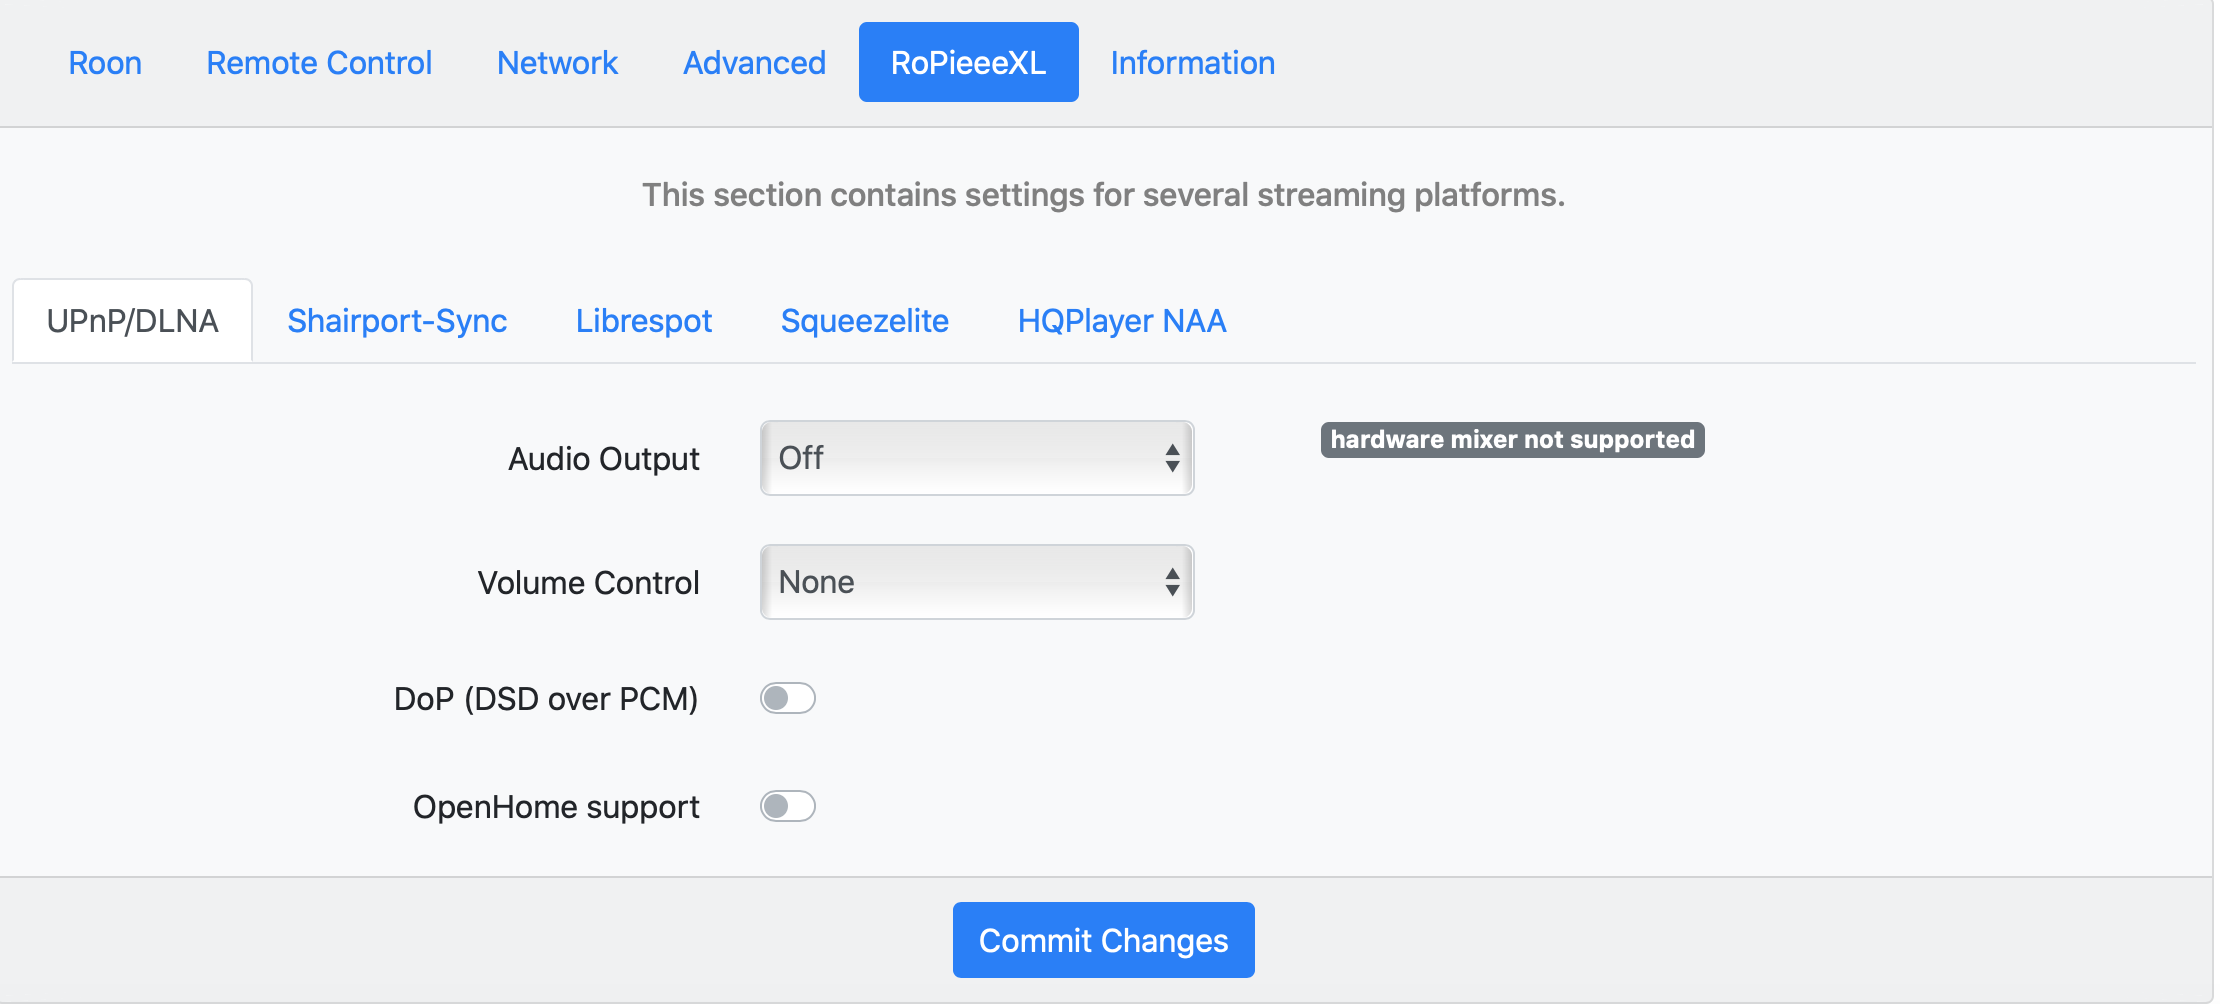
Task: Switch to the Shairport-Sync sub-tab
Action: [x=397, y=321]
